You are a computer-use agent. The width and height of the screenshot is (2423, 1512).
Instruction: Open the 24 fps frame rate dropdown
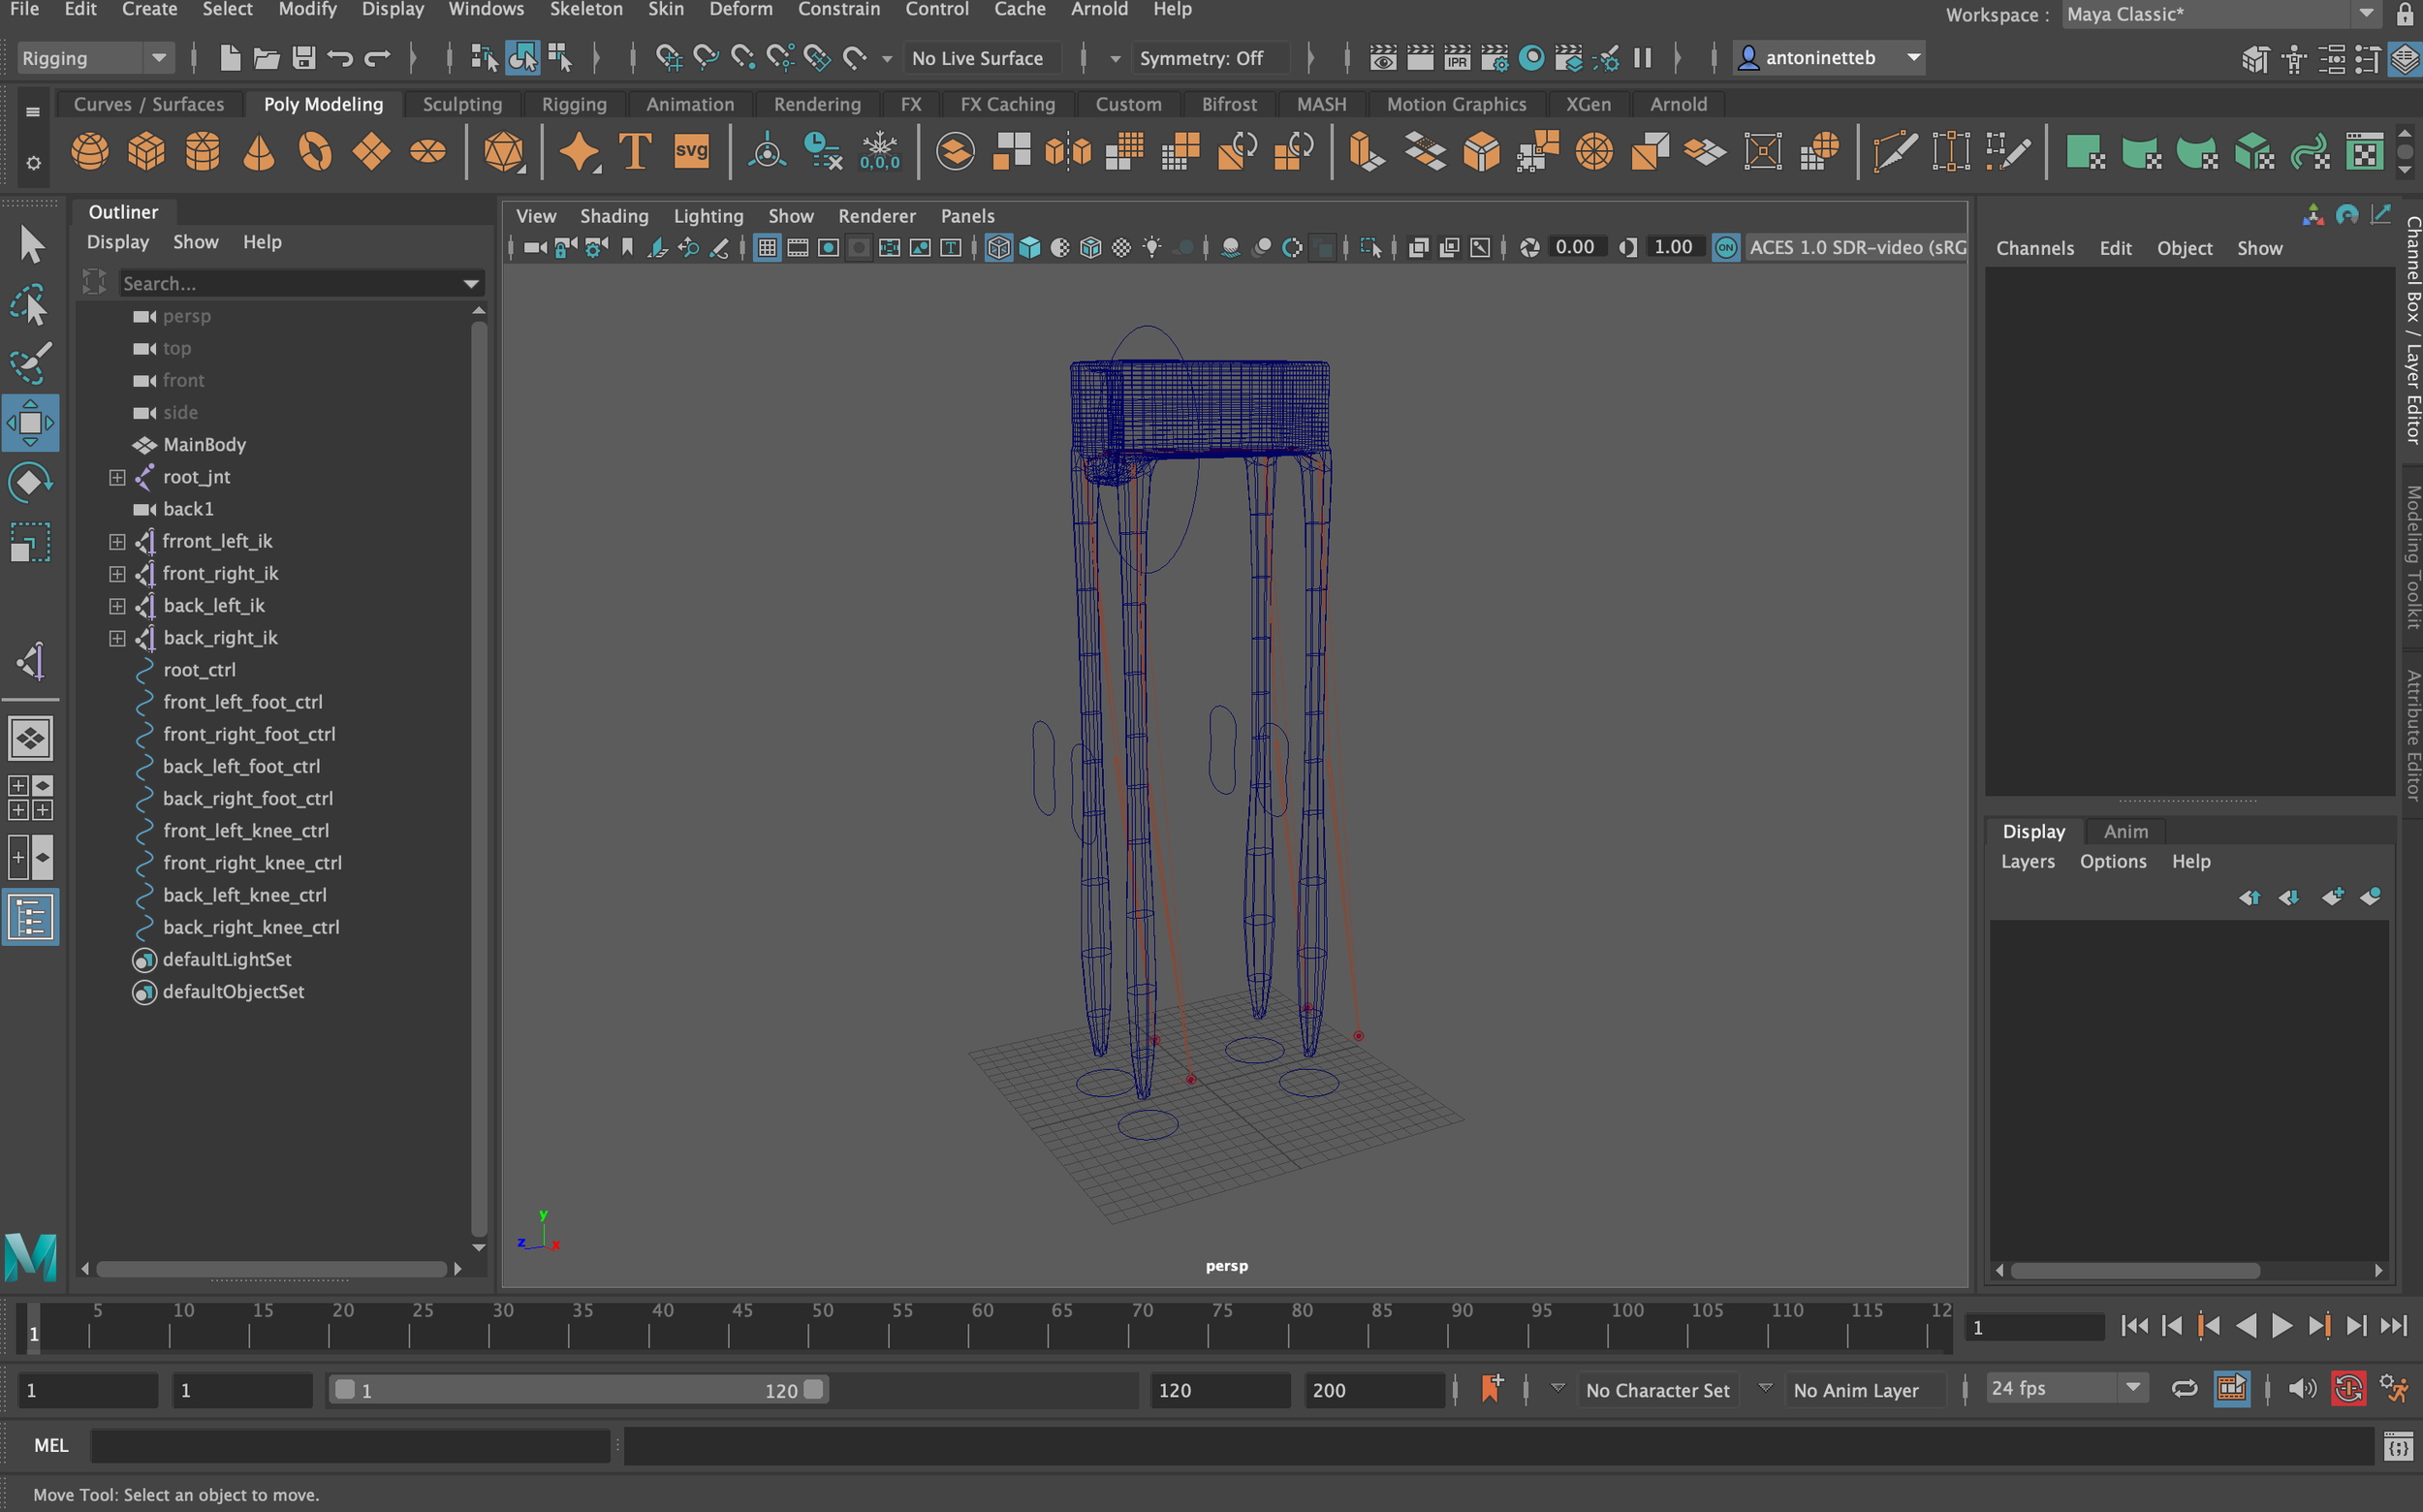click(2065, 1388)
